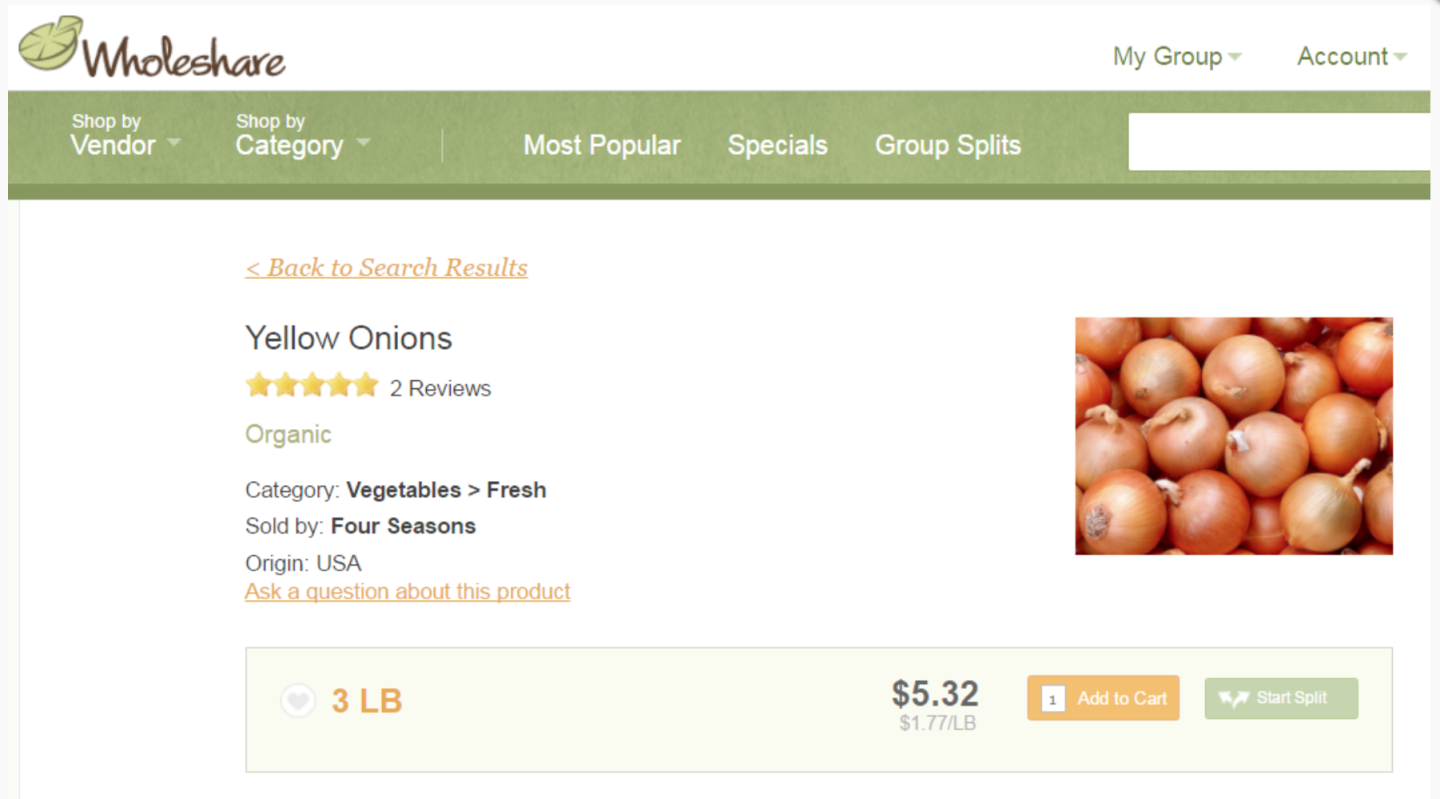The image size is (1440, 799).
Task: Expand the Shop by Category dropdown
Action: [x=302, y=136]
